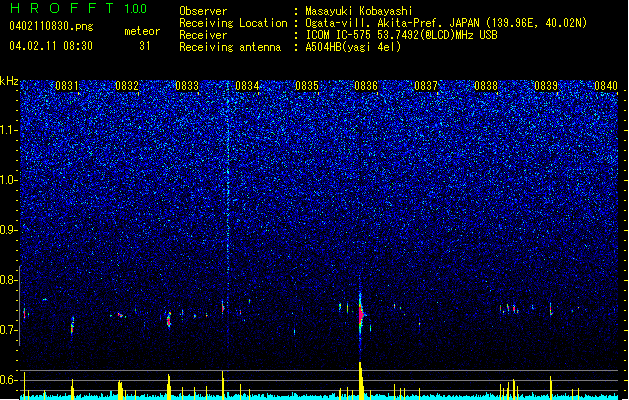This screenshot has width=629, height=400.
Task: Click the Receiving Location value text
Action: pos(446,23)
